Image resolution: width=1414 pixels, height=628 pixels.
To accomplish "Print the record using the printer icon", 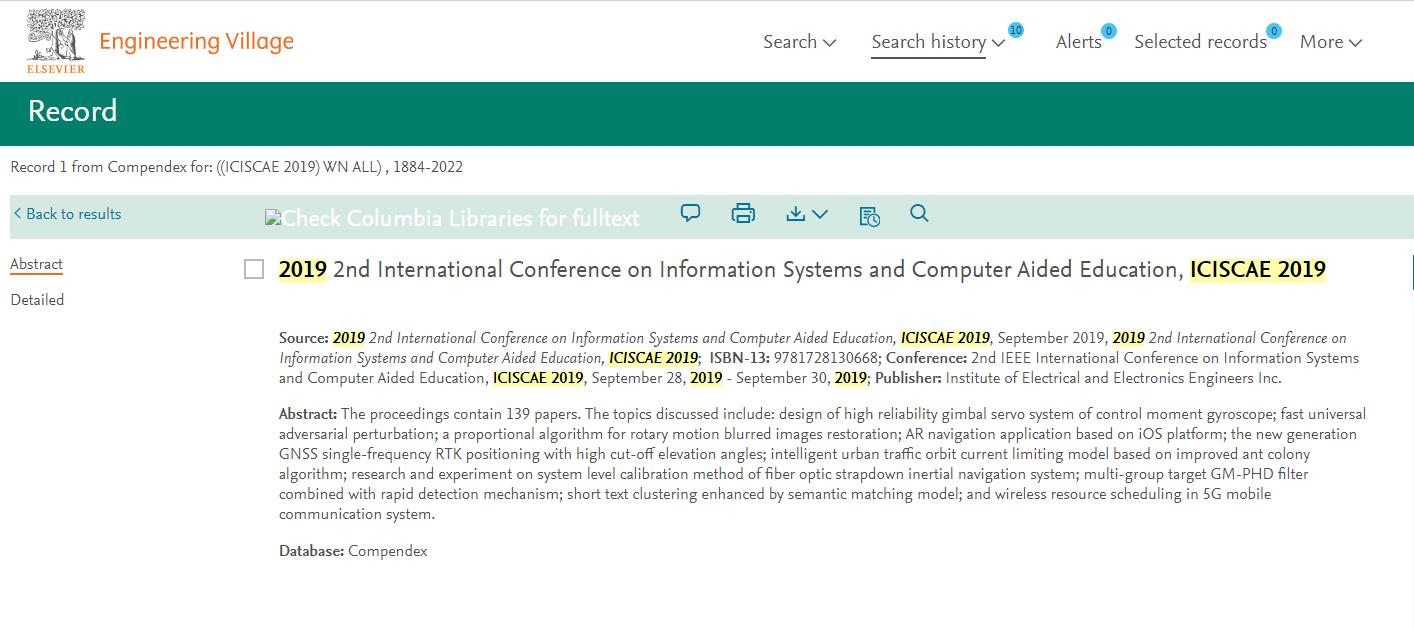I will coord(743,213).
